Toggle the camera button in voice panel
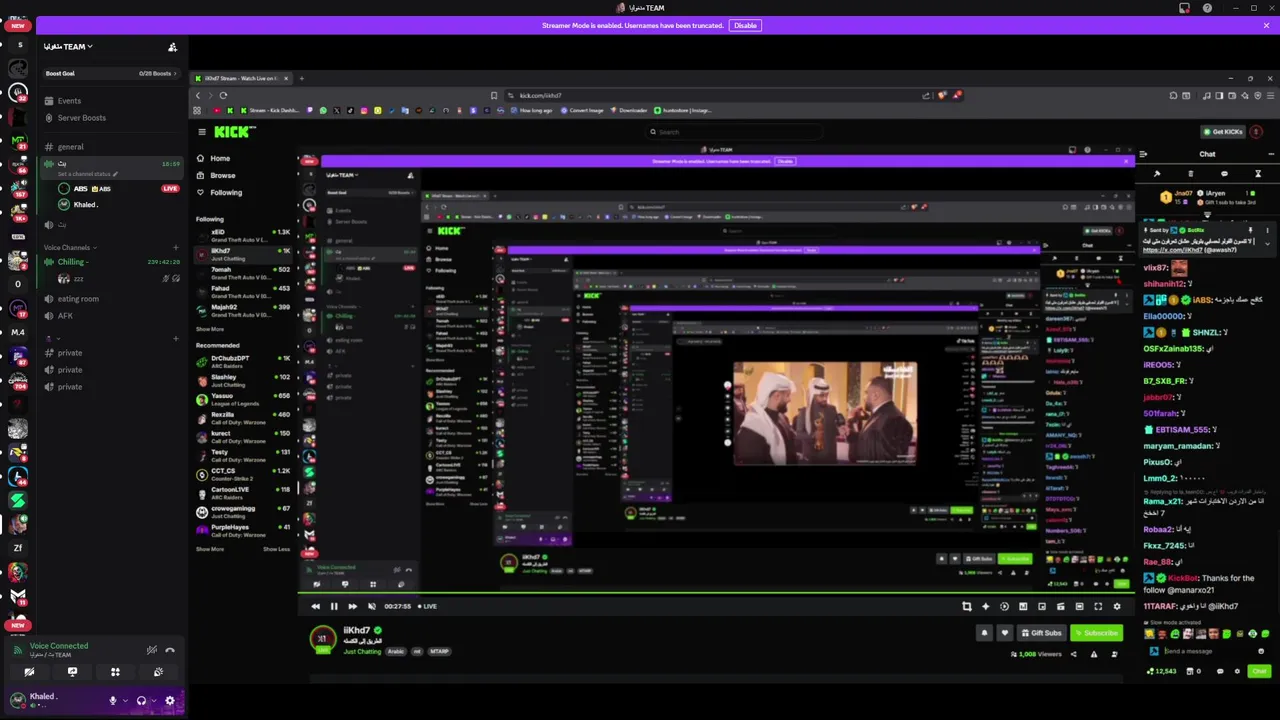 29,672
